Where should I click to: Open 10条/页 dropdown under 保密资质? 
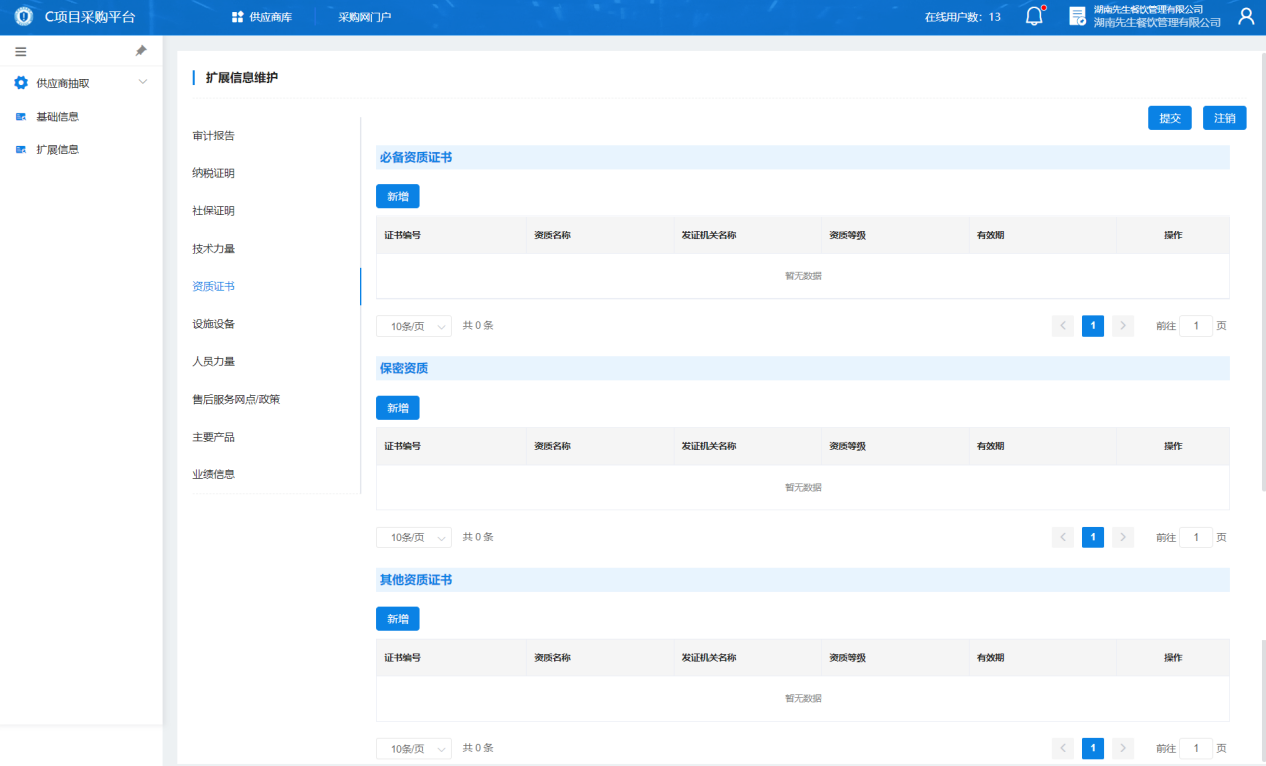[414, 538]
